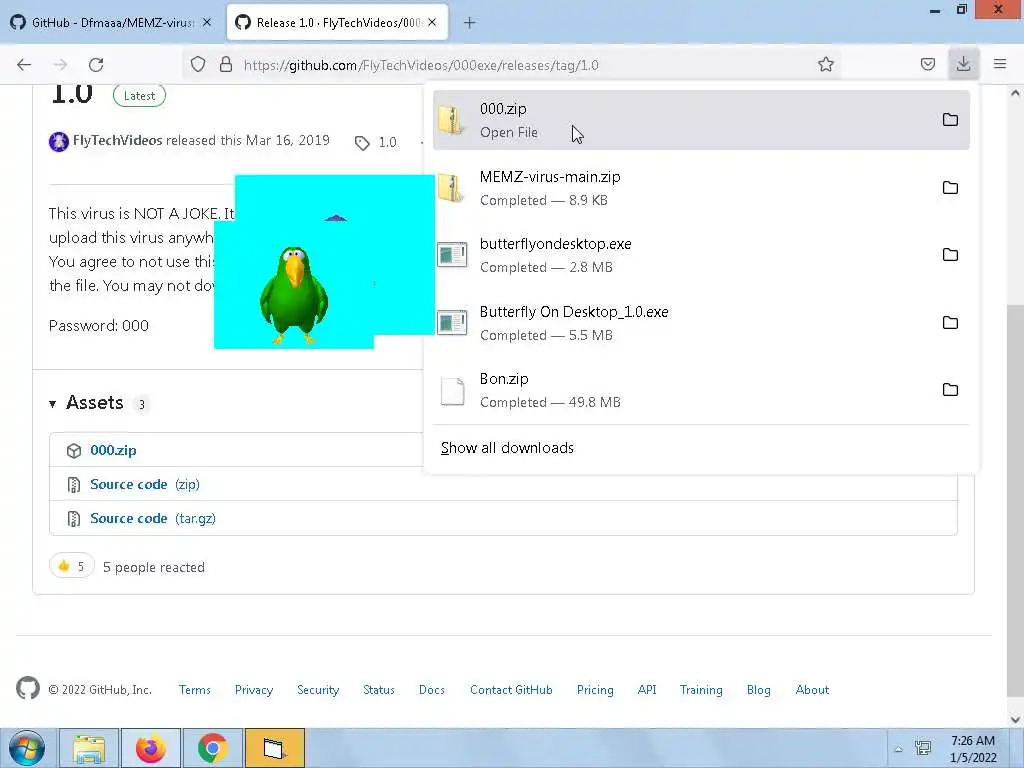Show hidden system tray icons
This screenshot has height=768, width=1024.
coord(899,749)
